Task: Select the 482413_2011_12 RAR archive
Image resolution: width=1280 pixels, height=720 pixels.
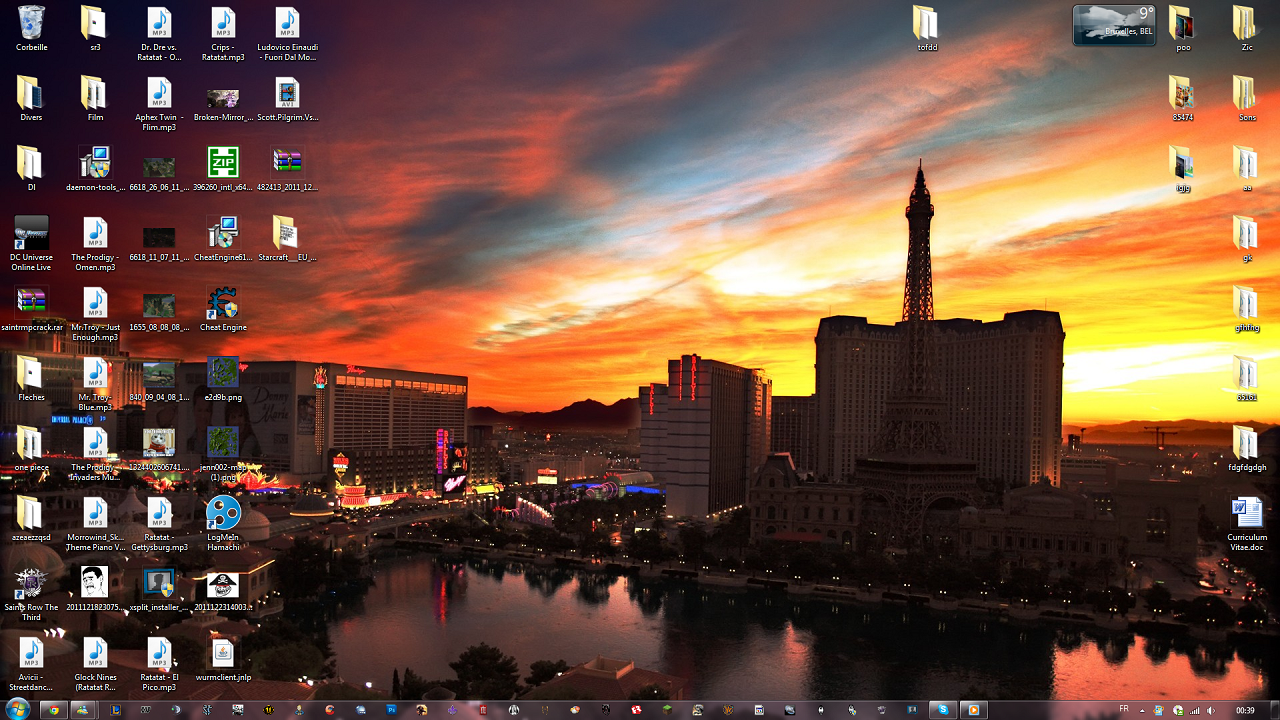Action: [287, 168]
